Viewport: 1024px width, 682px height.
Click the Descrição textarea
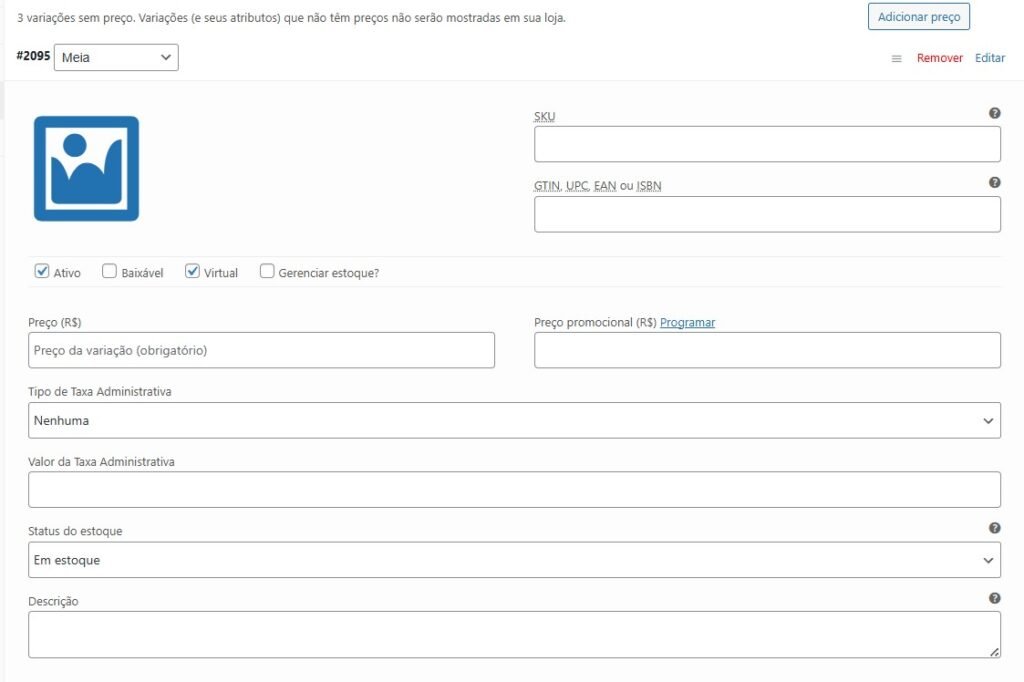[x=514, y=634]
